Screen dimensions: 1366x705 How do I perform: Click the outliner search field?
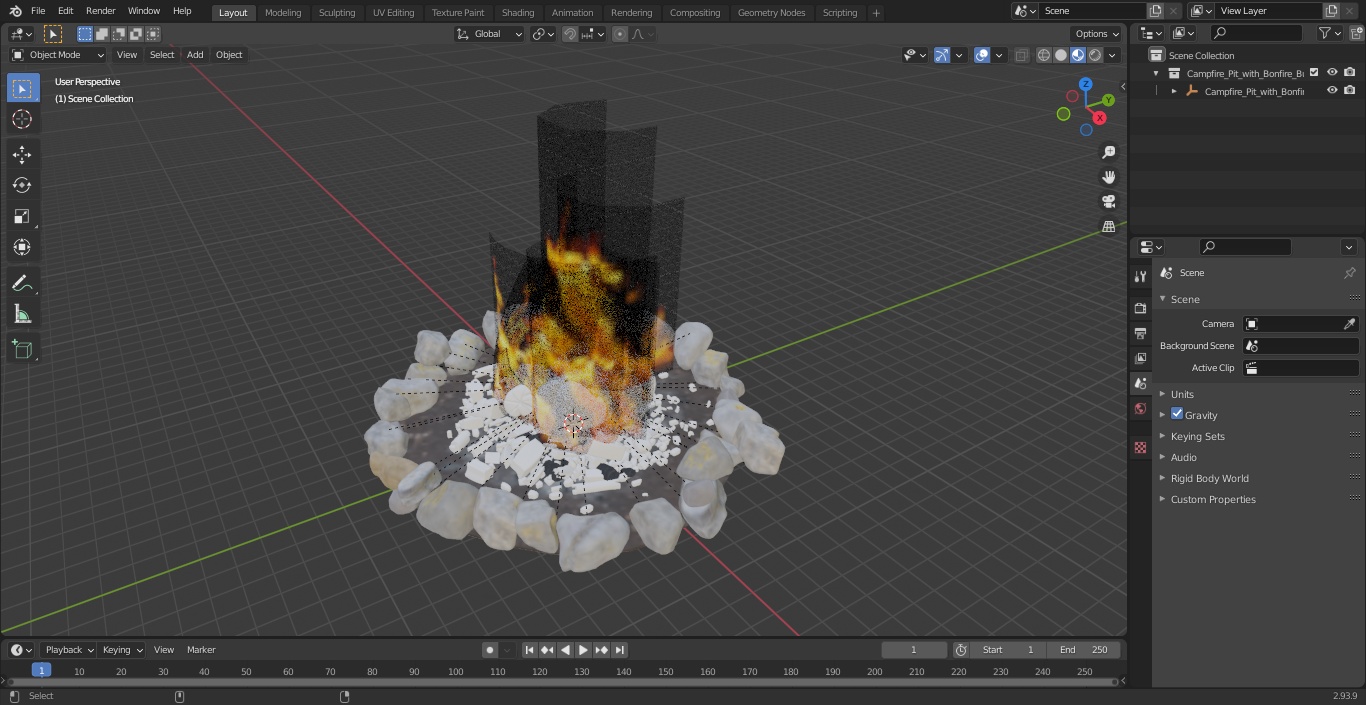click(x=1256, y=33)
